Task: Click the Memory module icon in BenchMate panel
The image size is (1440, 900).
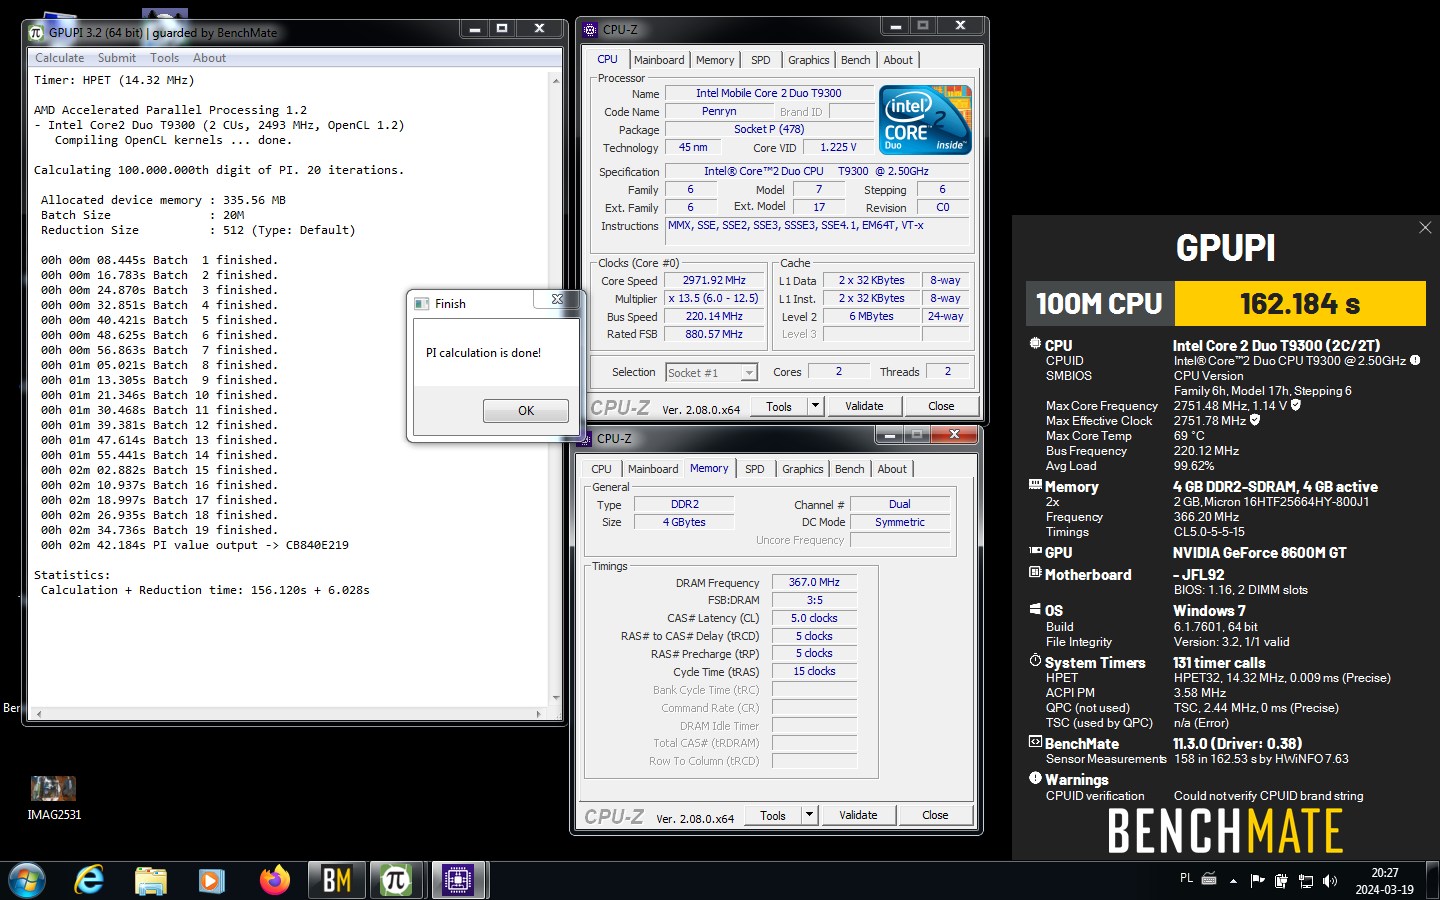Action: tap(1035, 484)
